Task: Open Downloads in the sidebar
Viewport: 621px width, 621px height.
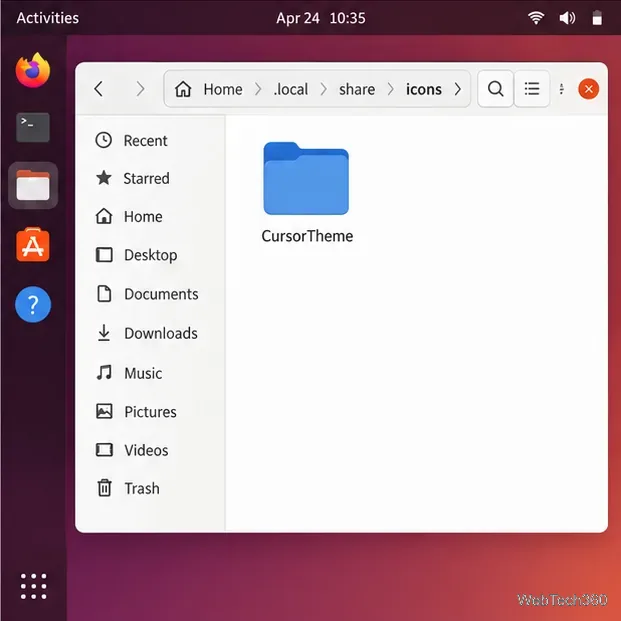Action: coord(147,333)
